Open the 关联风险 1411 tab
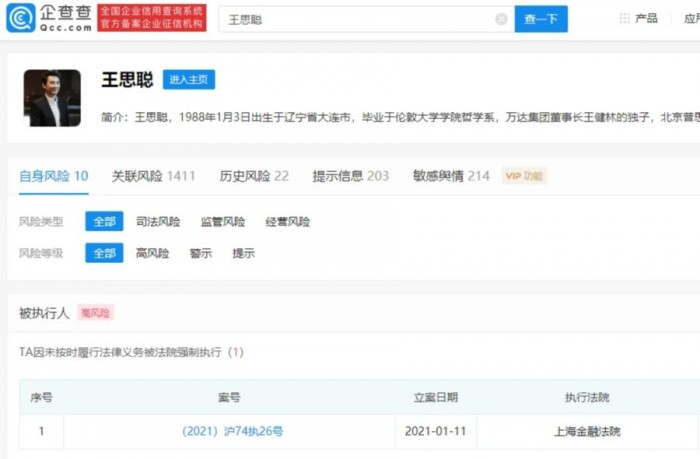Screen dimensions: 700x459 click(153, 176)
